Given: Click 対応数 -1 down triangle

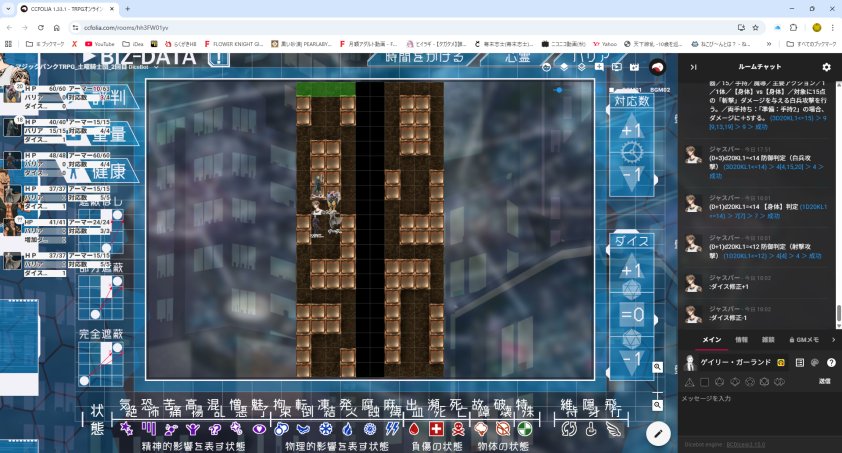Looking at the screenshot, I should [x=632, y=177].
